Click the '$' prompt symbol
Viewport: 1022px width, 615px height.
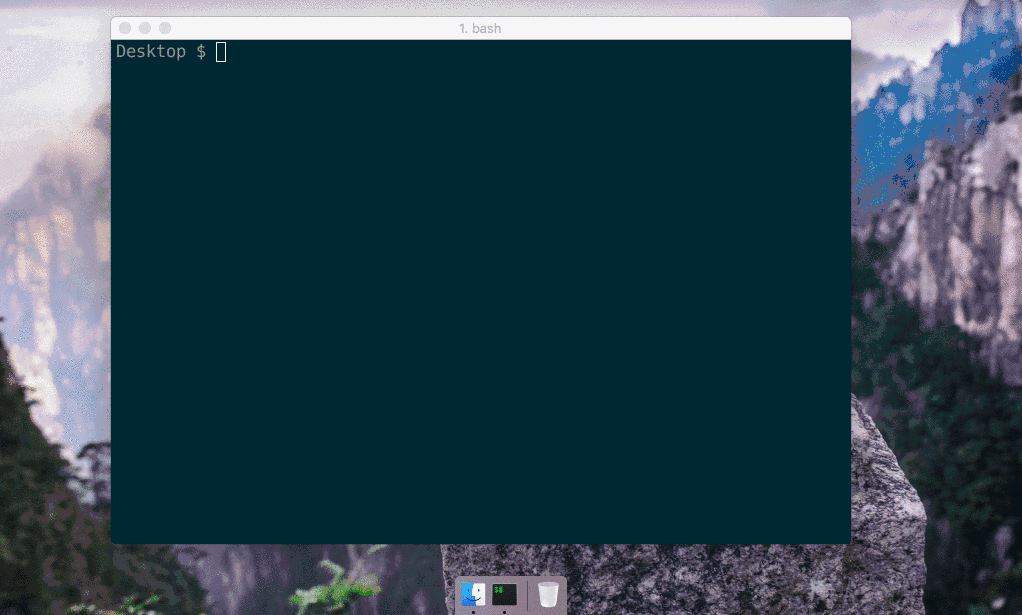[x=201, y=51]
